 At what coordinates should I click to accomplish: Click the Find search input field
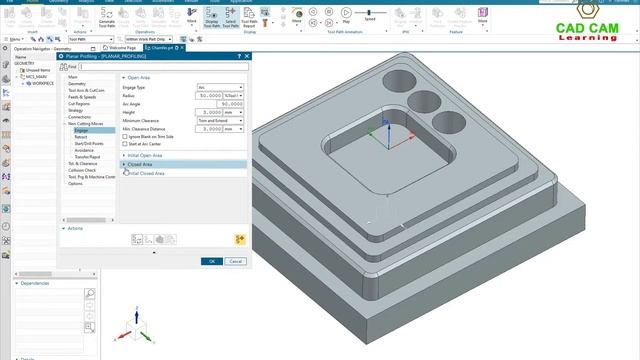pyautogui.click(x=163, y=67)
